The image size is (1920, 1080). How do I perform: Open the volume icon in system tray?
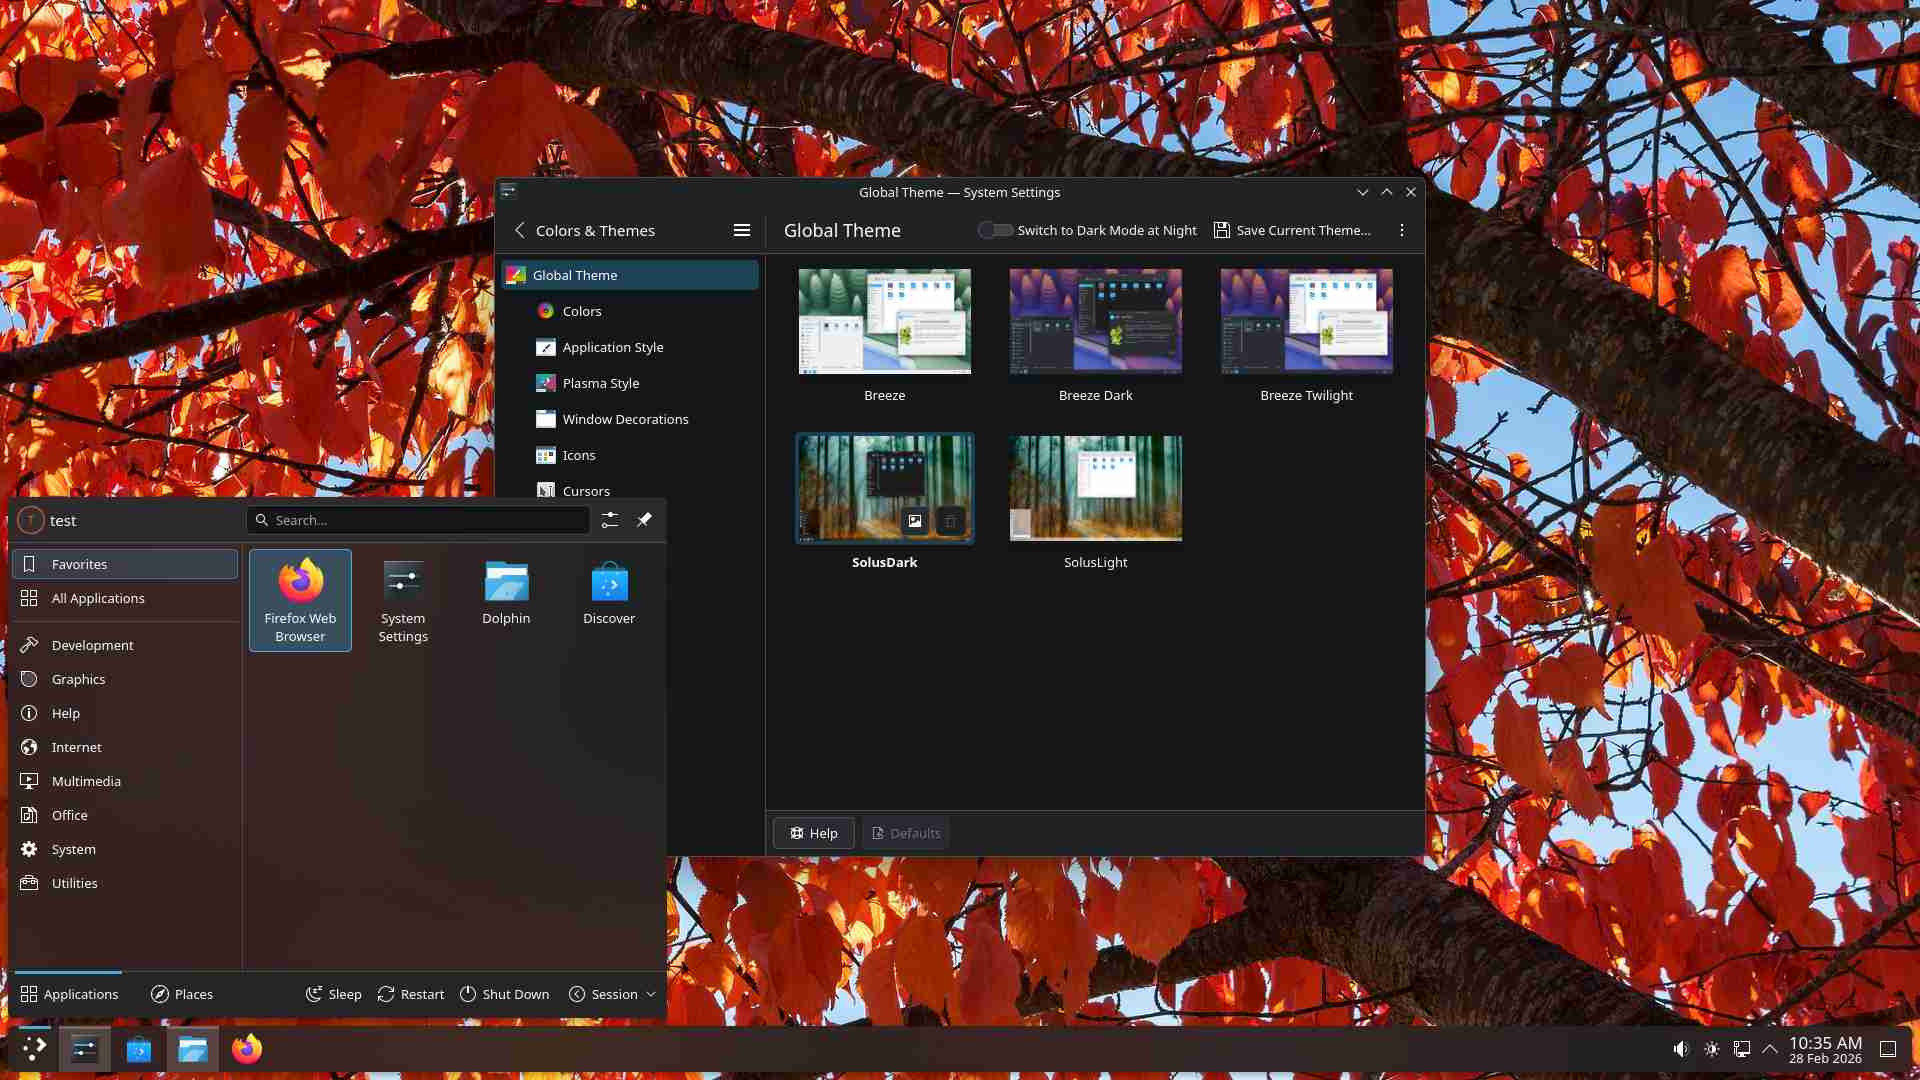[1681, 1049]
